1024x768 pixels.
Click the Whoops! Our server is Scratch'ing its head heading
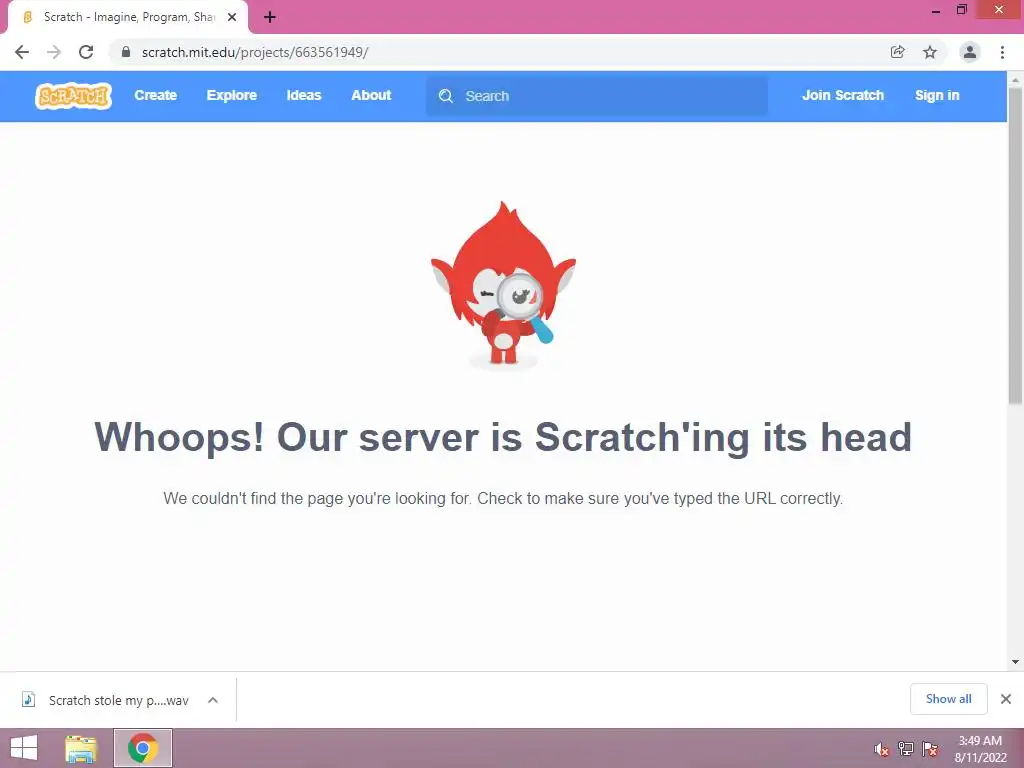click(x=503, y=437)
